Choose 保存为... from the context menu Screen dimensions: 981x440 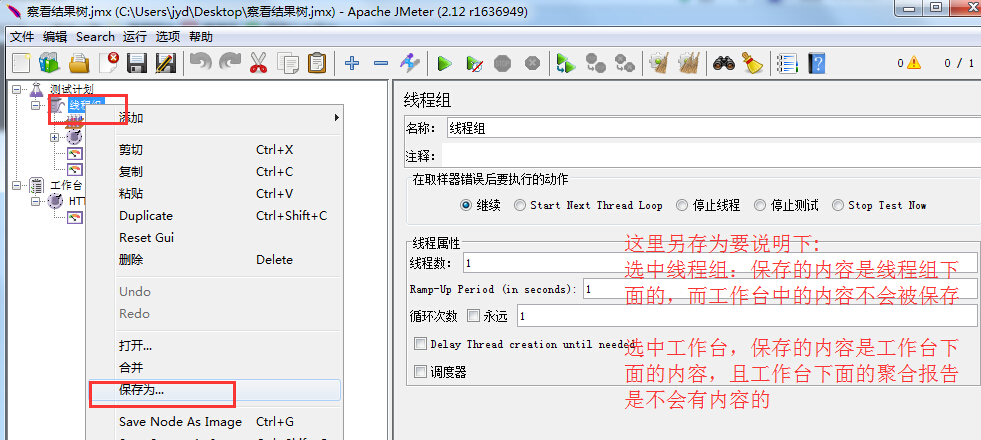tap(142, 390)
